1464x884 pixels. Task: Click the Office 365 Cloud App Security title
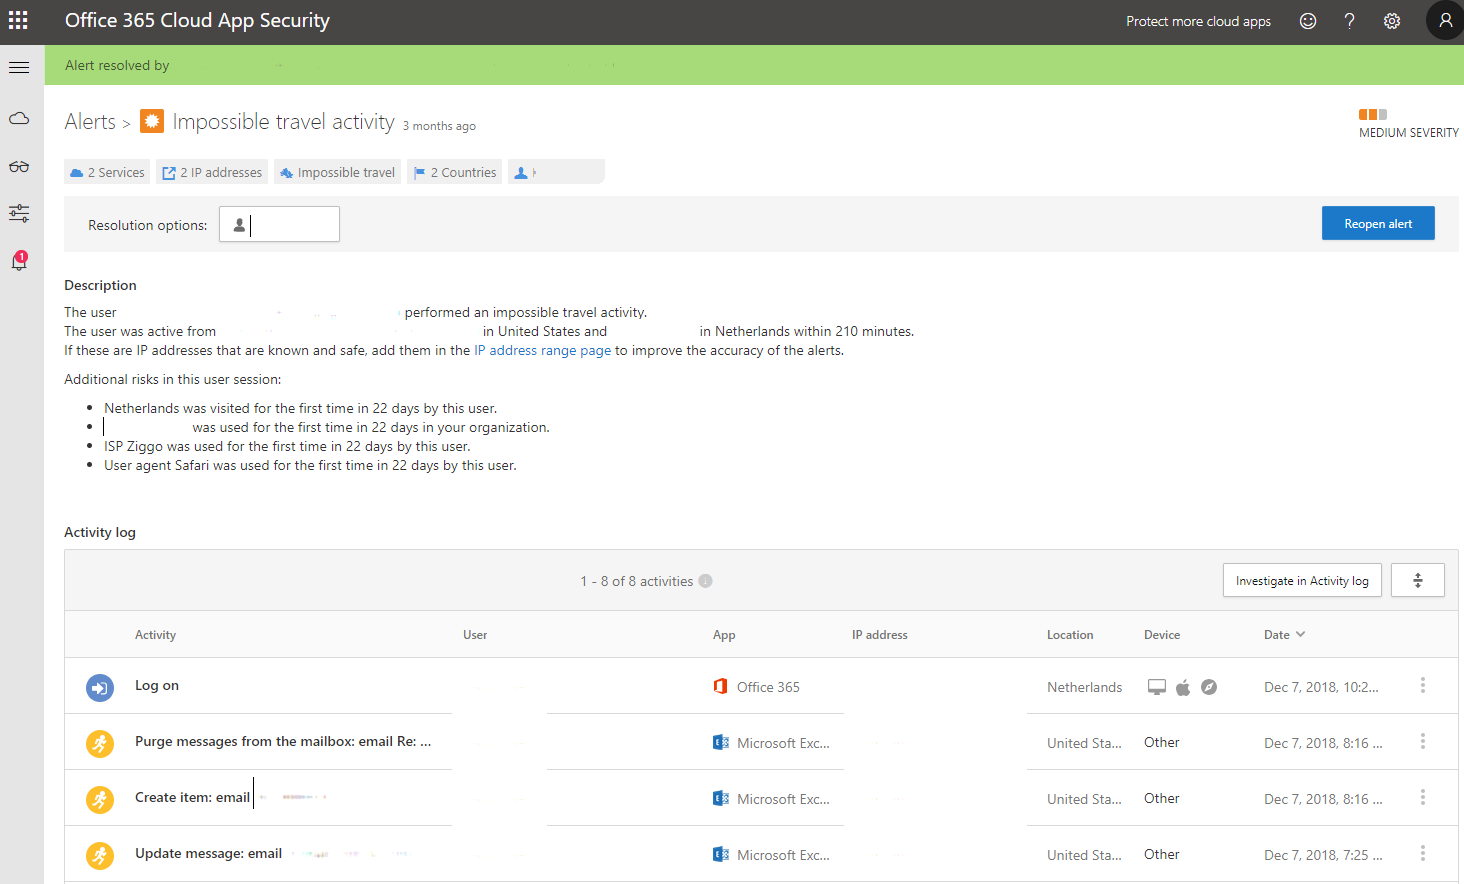point(197,20)
